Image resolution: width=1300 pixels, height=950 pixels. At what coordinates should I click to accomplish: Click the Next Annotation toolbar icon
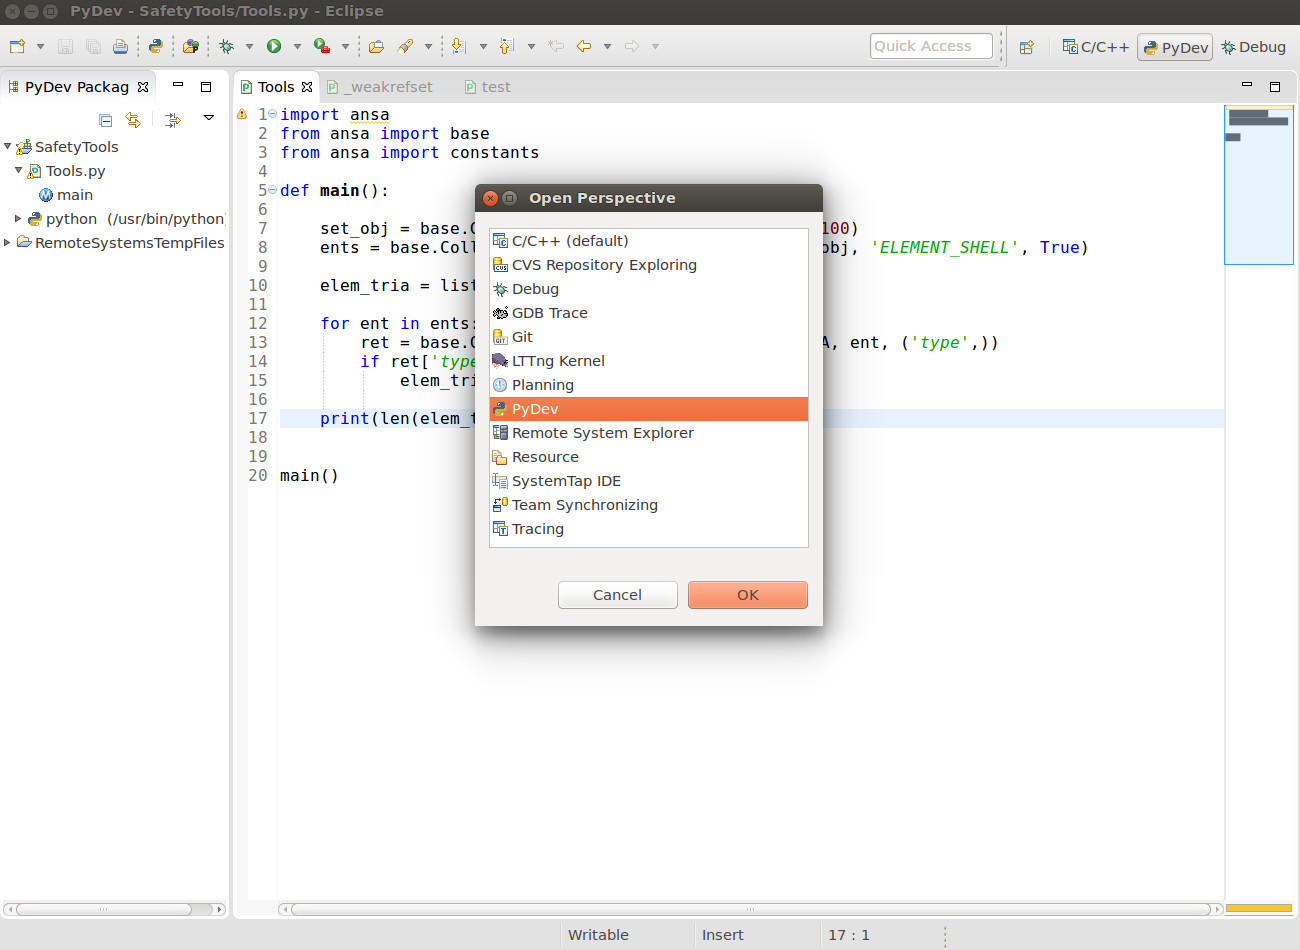[x=459, y=46]
